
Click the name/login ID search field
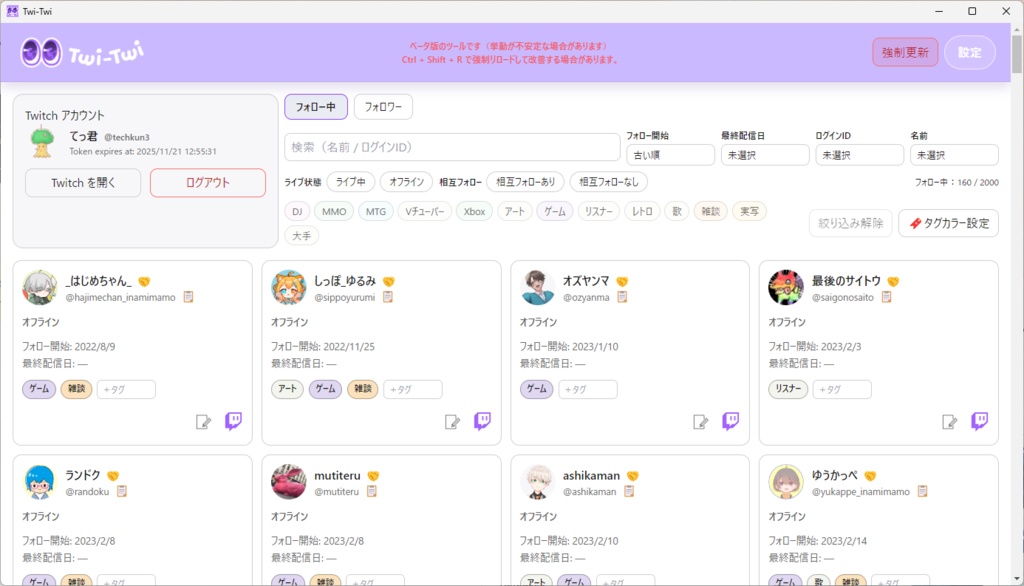point(450,147)
